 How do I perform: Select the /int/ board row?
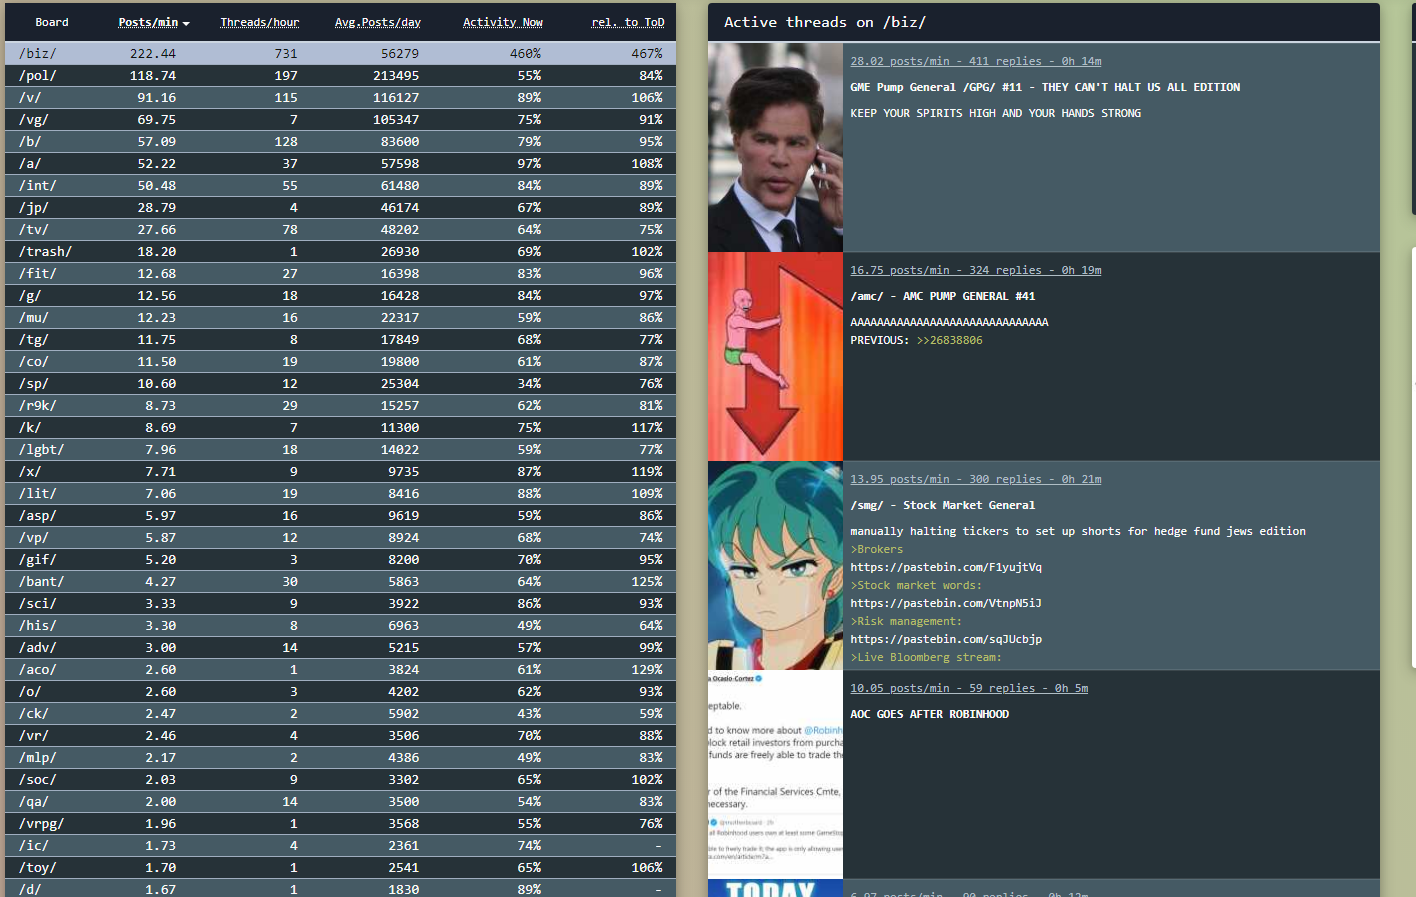click(x=340, y=185)
